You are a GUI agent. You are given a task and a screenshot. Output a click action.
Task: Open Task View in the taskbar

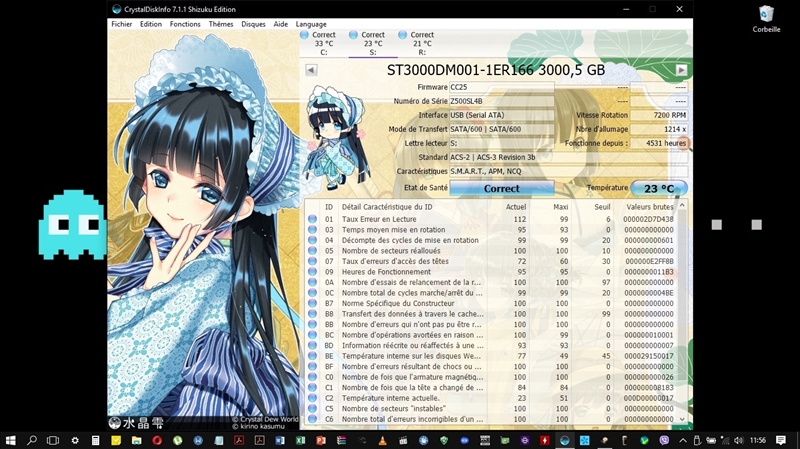[53, 440]
